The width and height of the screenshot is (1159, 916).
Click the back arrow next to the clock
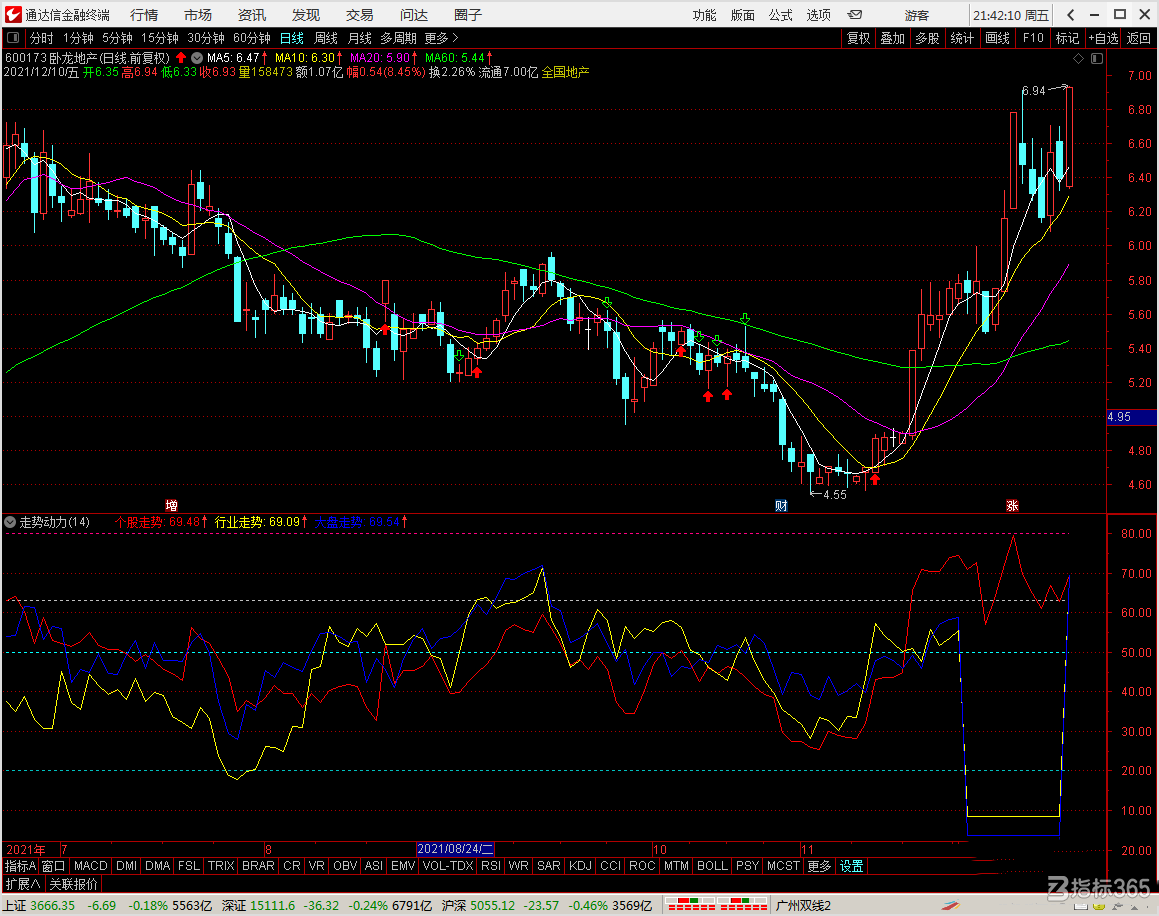[1070, 15]
